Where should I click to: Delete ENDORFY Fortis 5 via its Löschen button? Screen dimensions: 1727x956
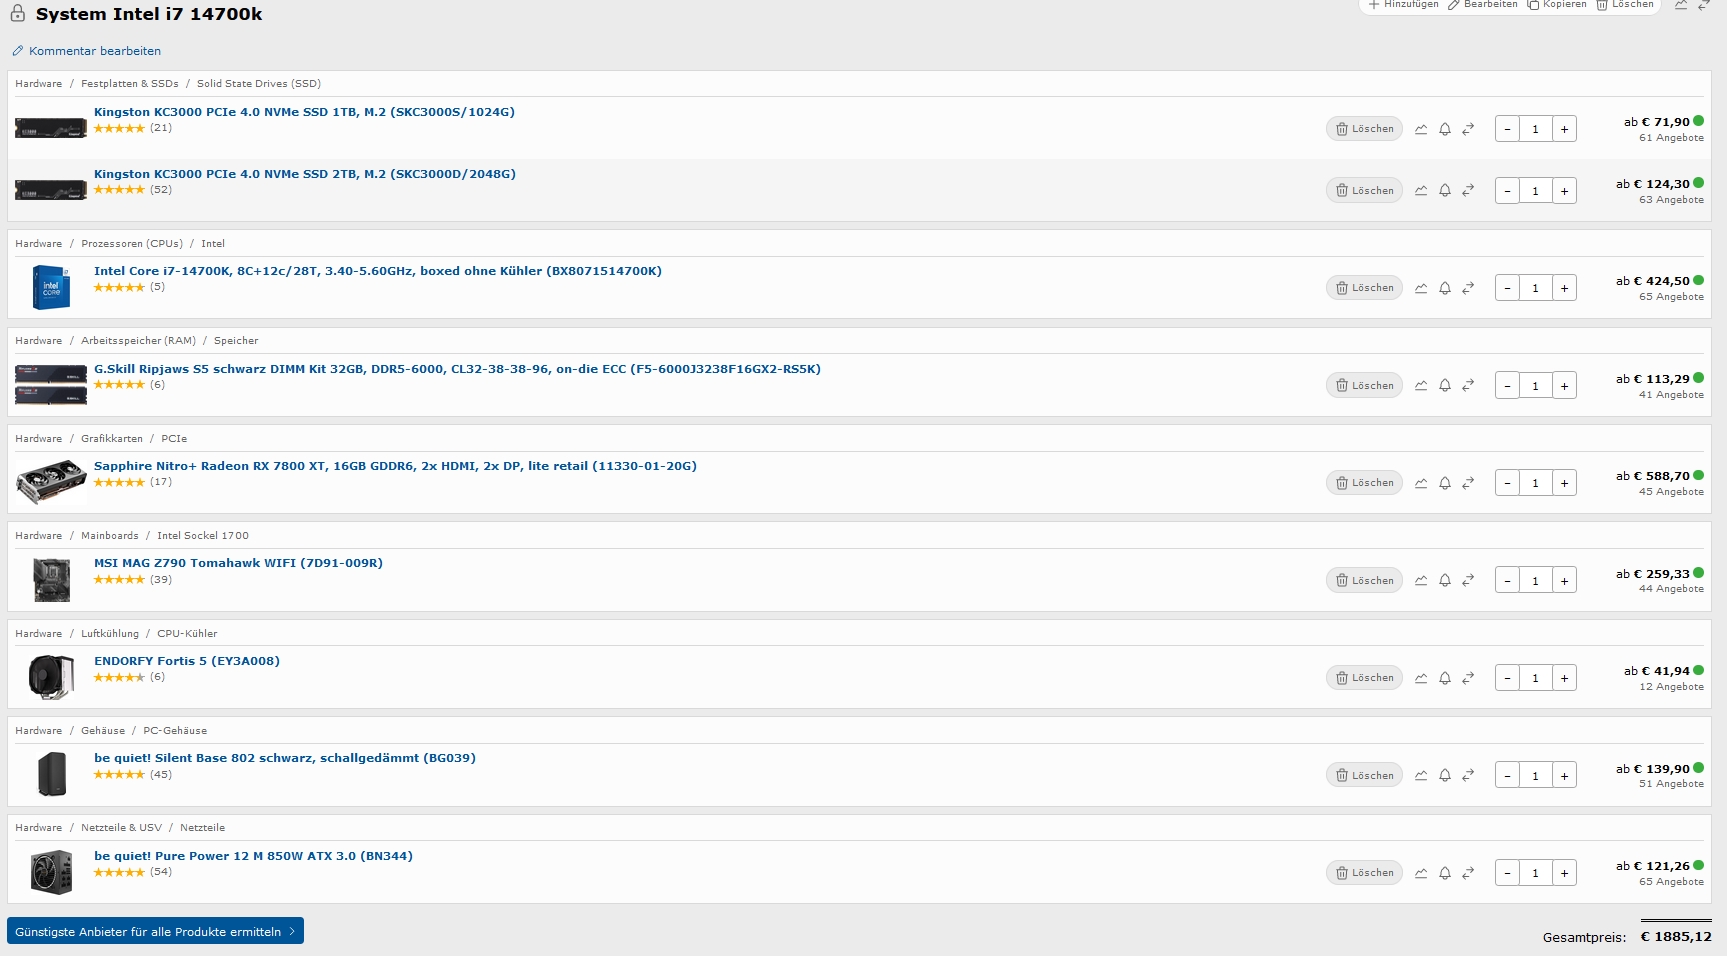point(1365,678)
